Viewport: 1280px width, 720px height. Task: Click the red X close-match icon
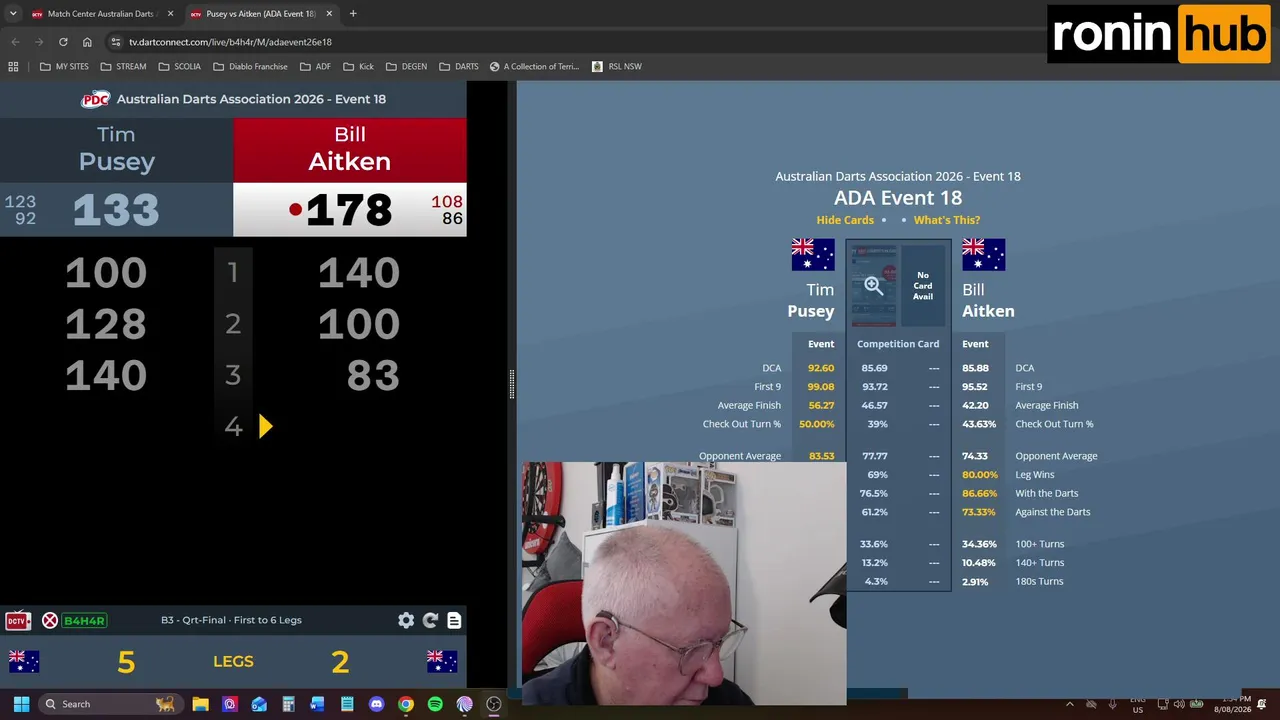(50, 621)
